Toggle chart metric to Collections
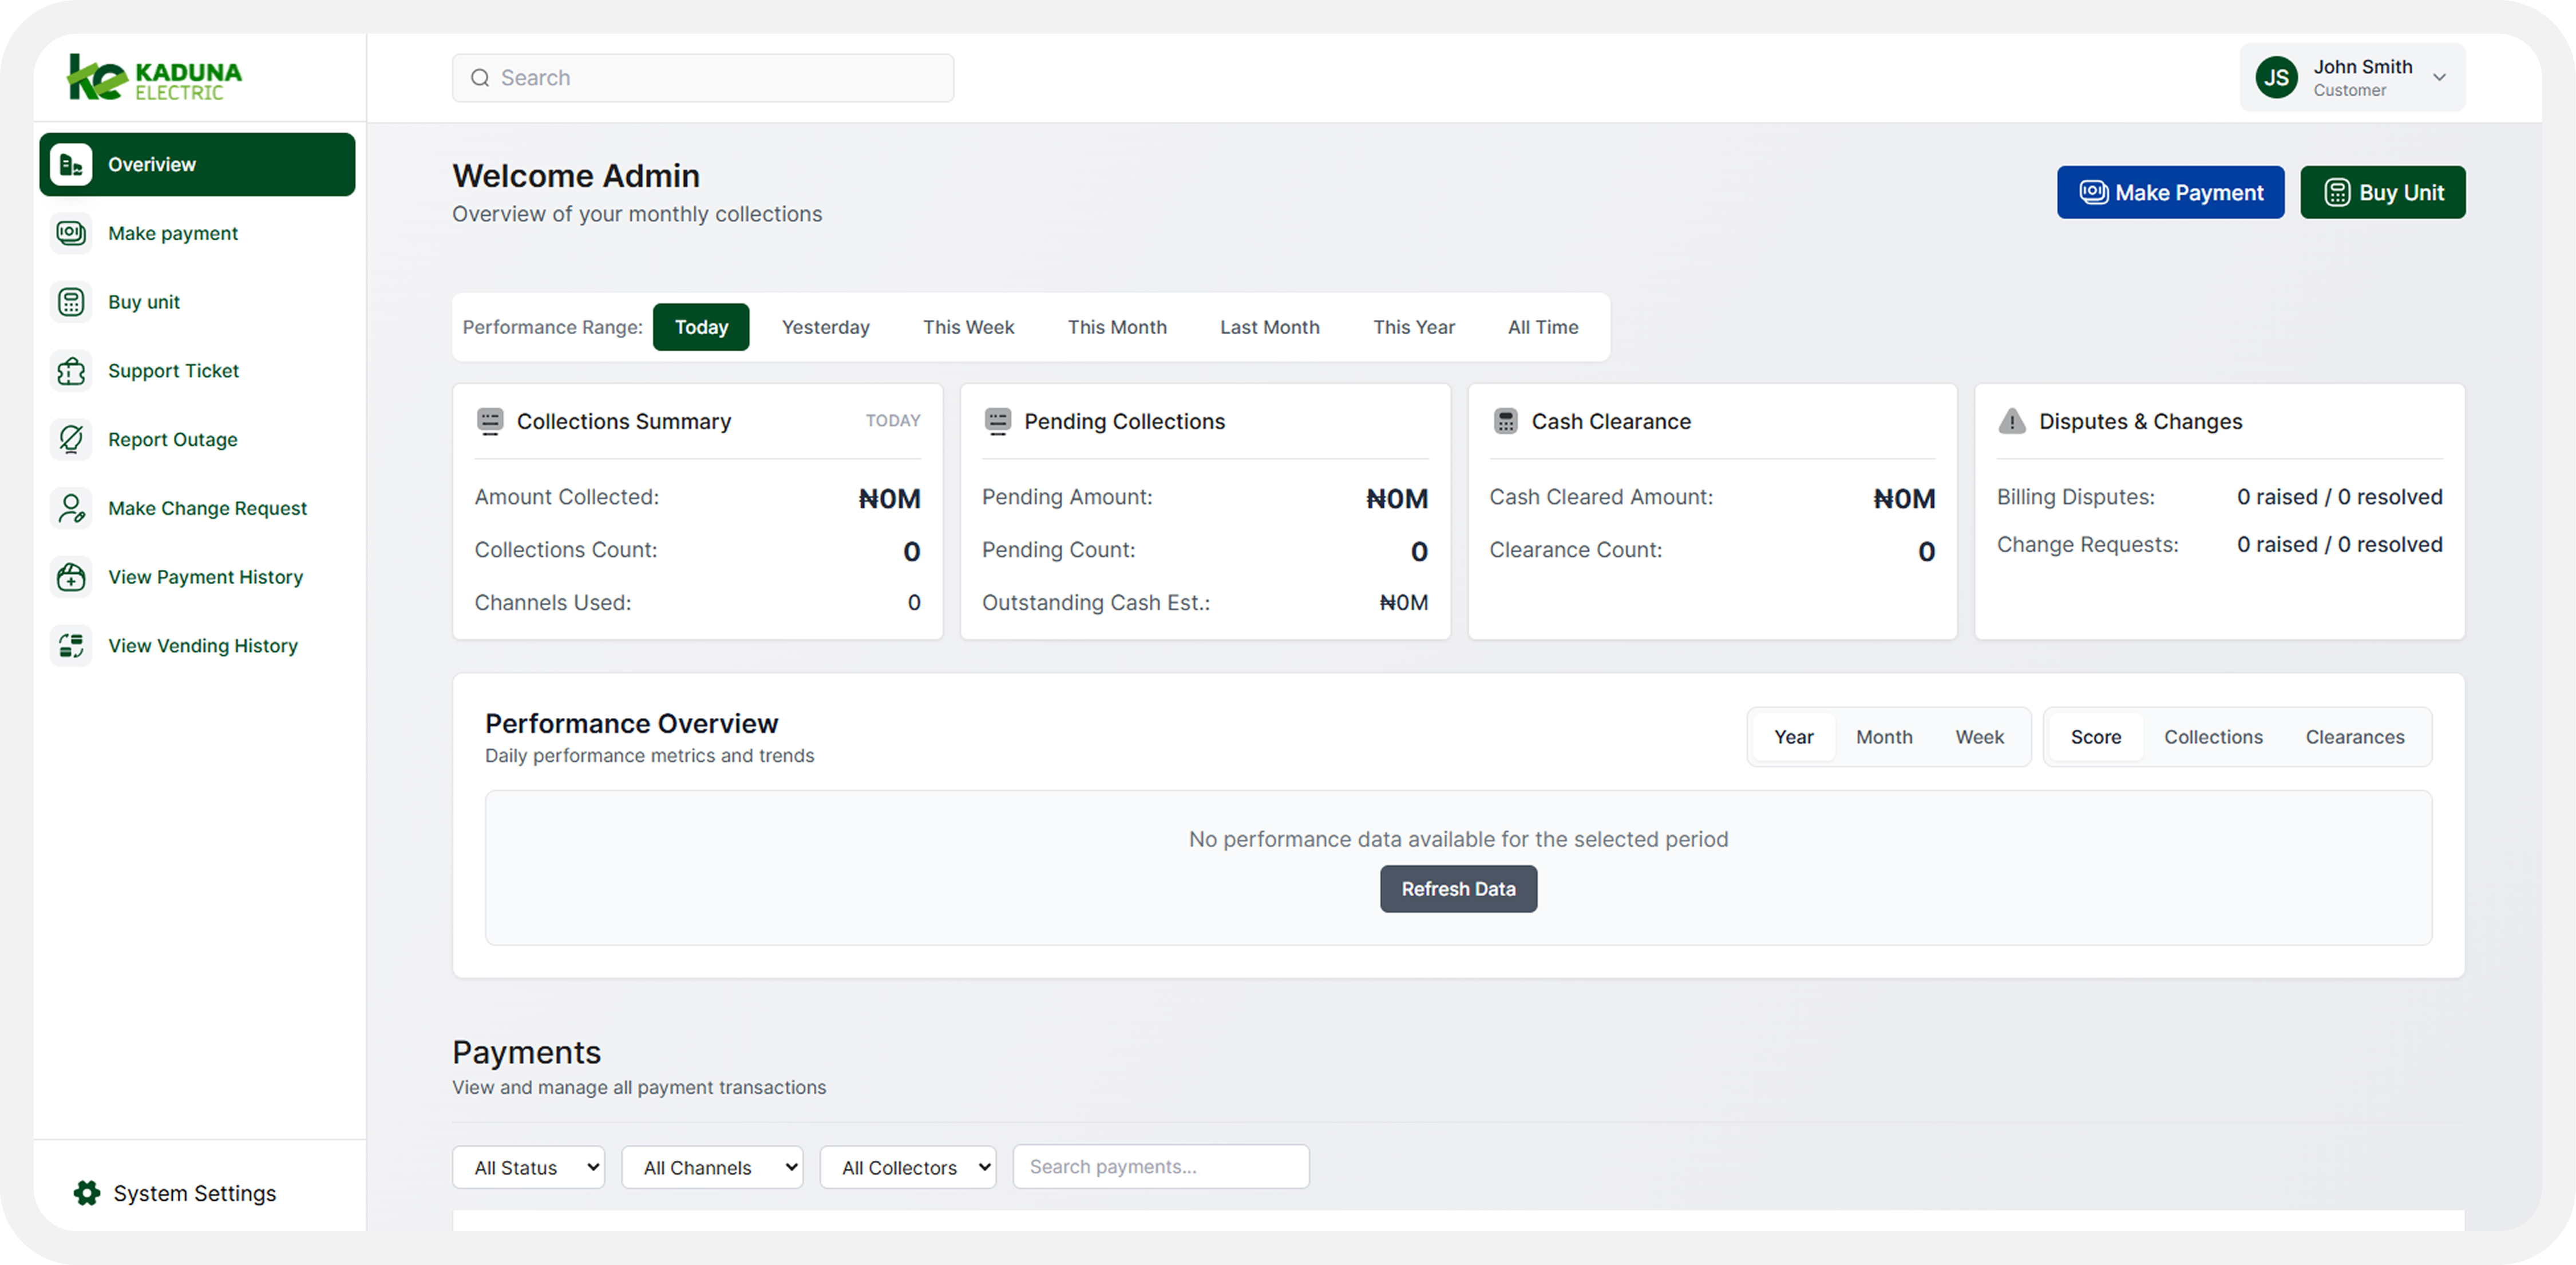The image size is (2576, 1265). coord(2212,737)
